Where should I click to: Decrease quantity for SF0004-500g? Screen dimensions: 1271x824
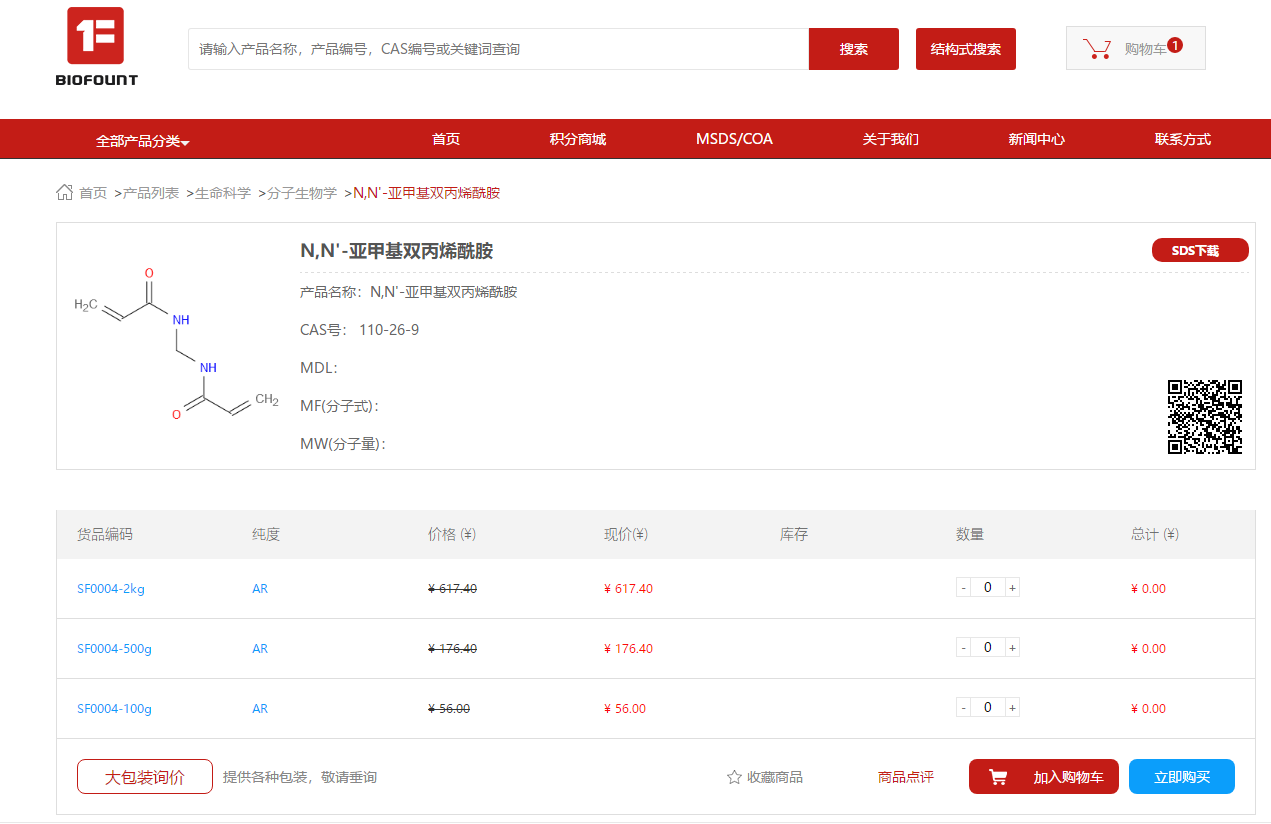(963, 648)
